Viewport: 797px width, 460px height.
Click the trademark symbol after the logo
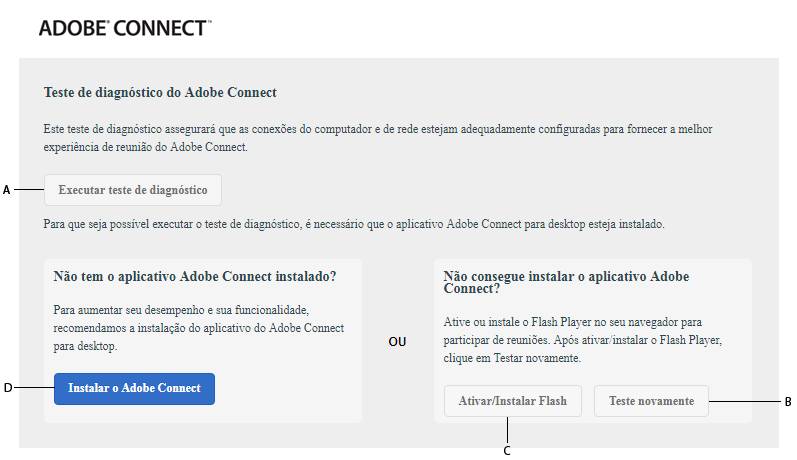(x=209, y=22)
